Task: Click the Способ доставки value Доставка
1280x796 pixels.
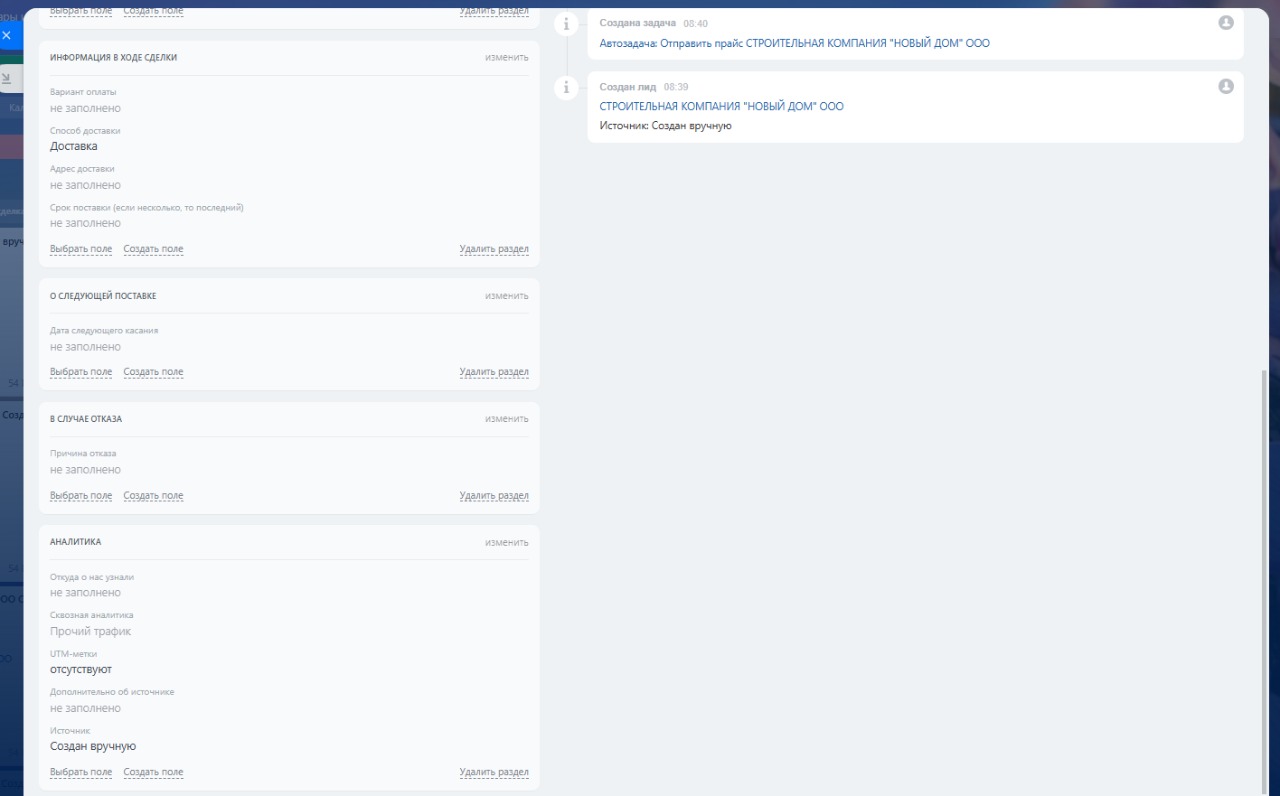Action: click(x=74, y=146)
